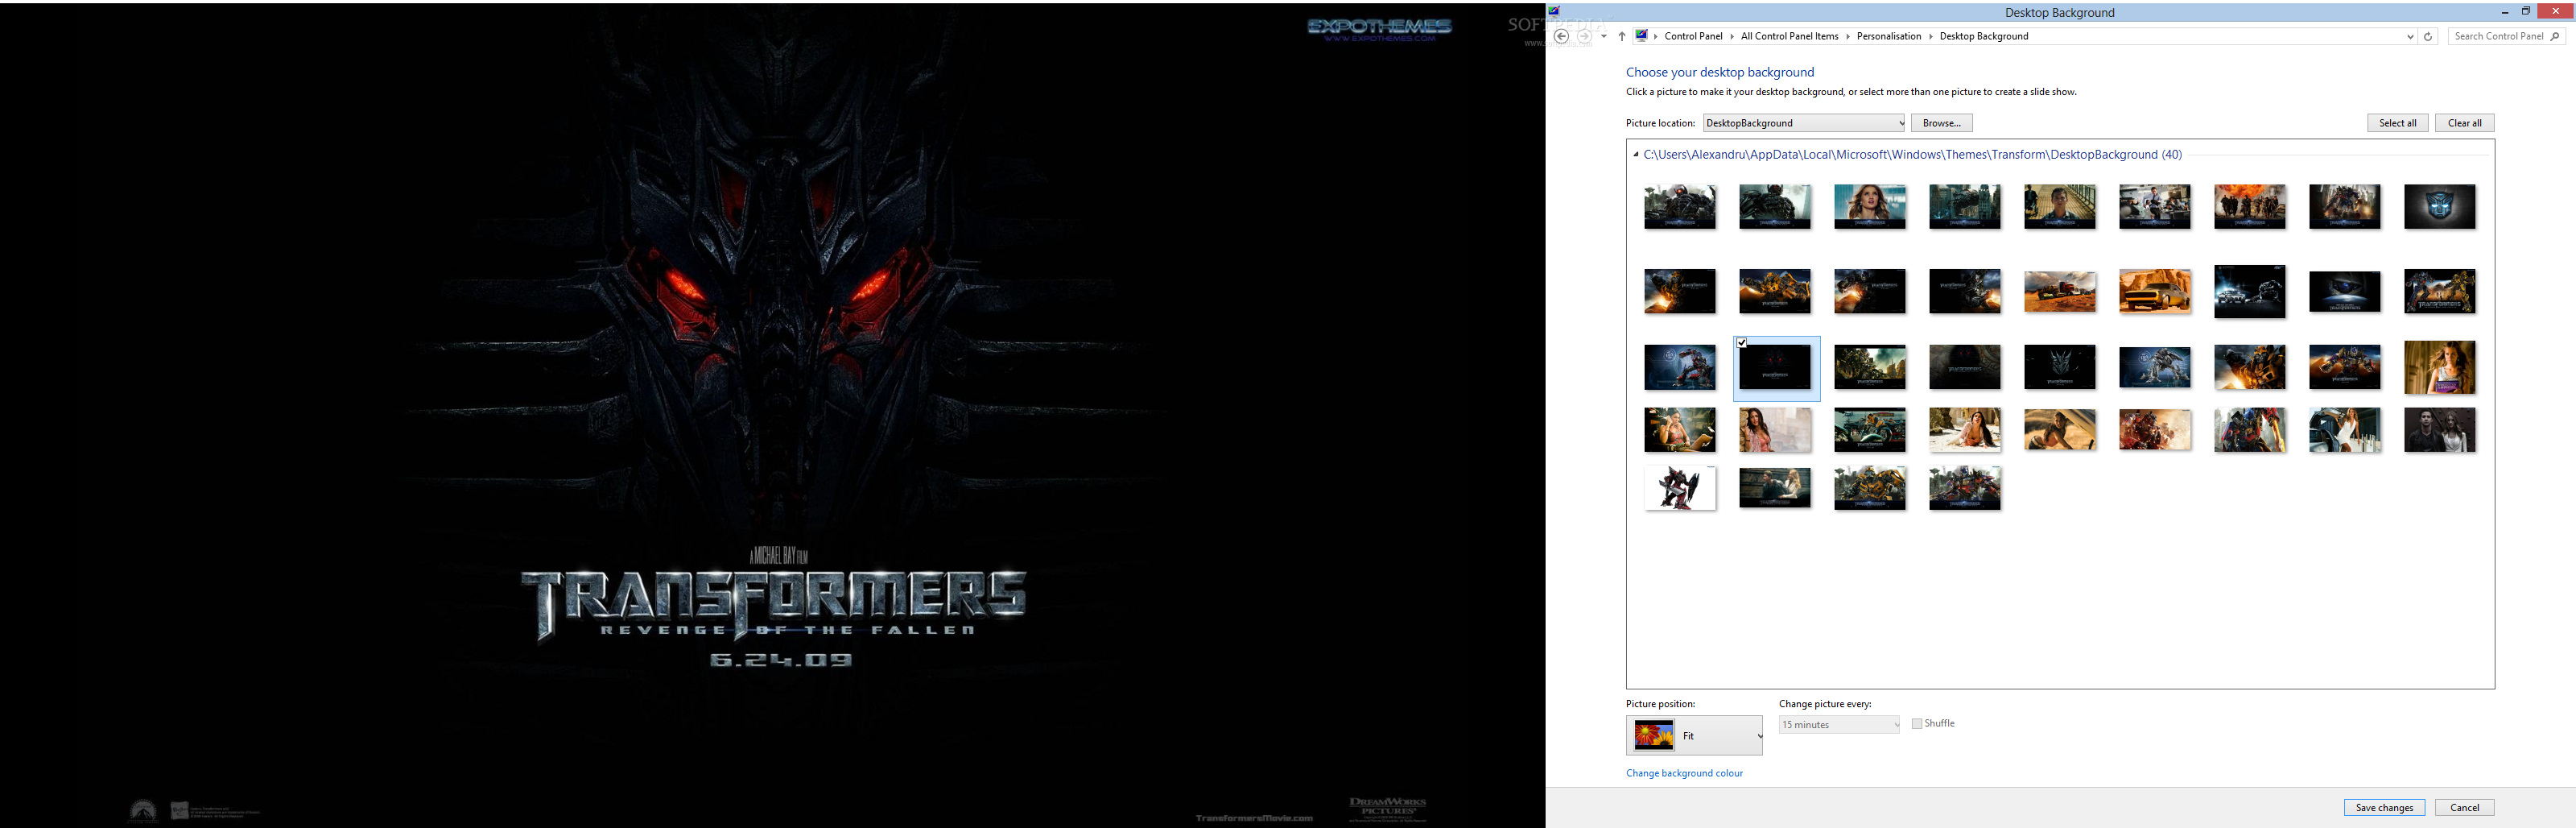
Task: Select the blue Autobot logo wallpaper
Action: [x=2439, y=207]
